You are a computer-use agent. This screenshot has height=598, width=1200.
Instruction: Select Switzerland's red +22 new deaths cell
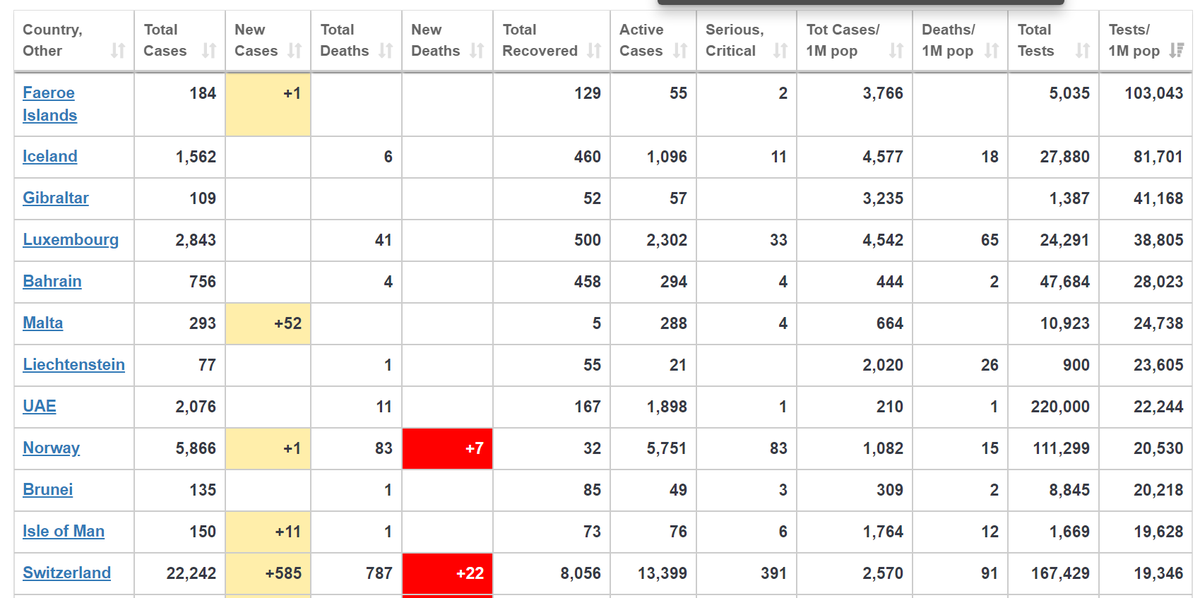448,574
